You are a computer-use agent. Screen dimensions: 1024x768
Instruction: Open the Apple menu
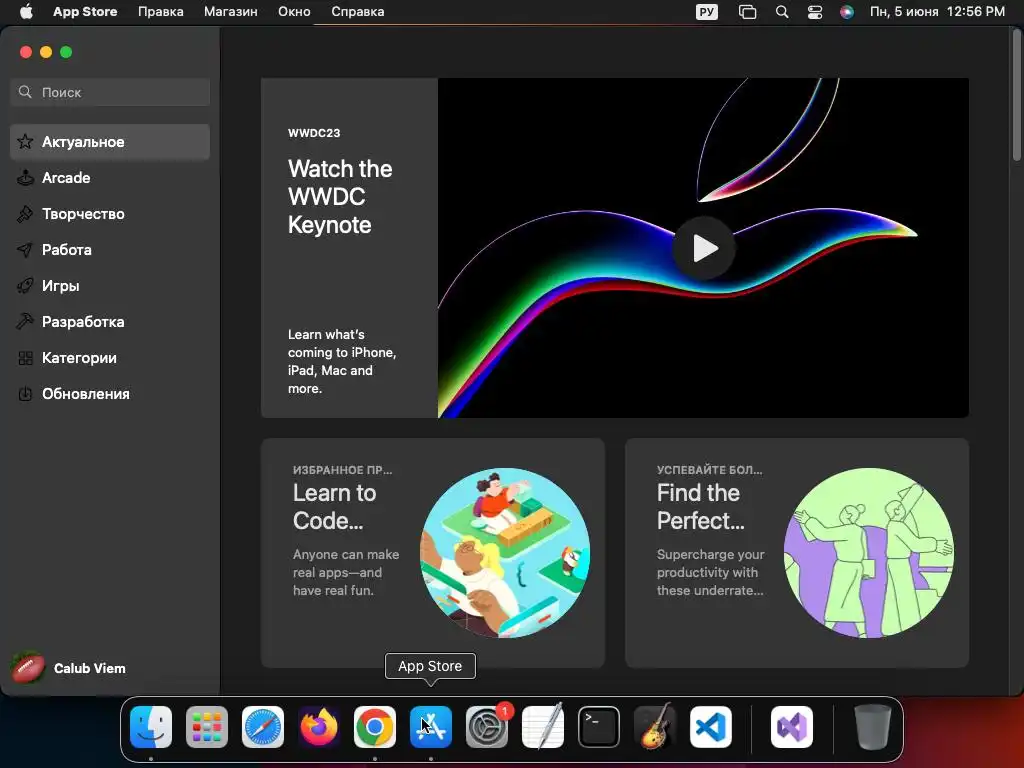coord(26,11)
